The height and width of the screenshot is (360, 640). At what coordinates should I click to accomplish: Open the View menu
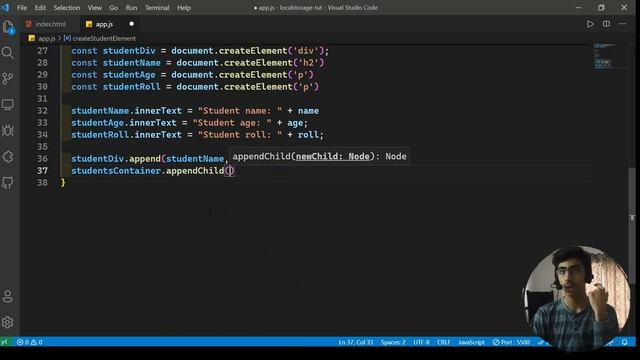pos(95,7)
